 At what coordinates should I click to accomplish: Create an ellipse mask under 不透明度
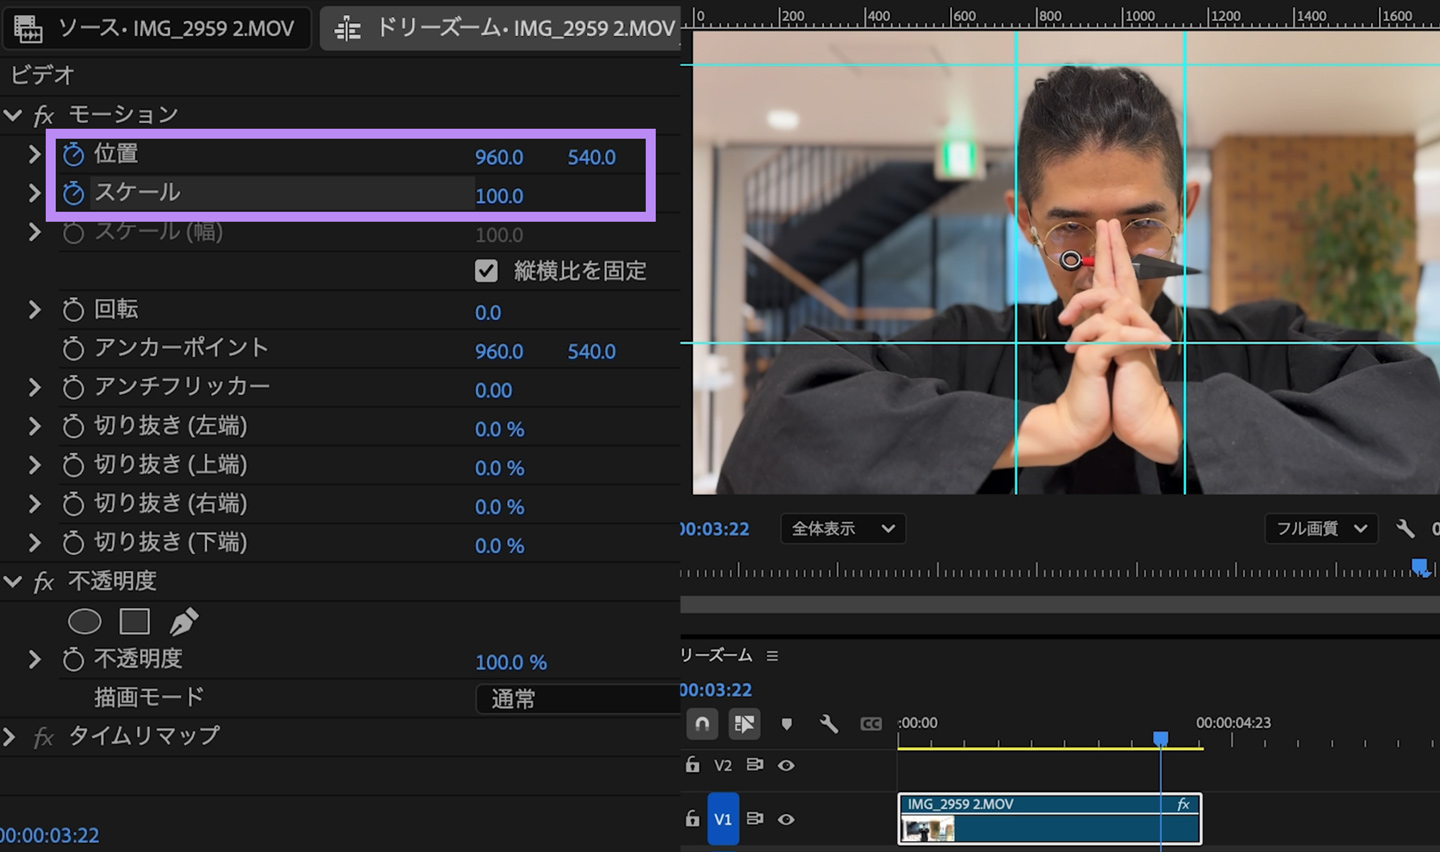click(85, 622)
